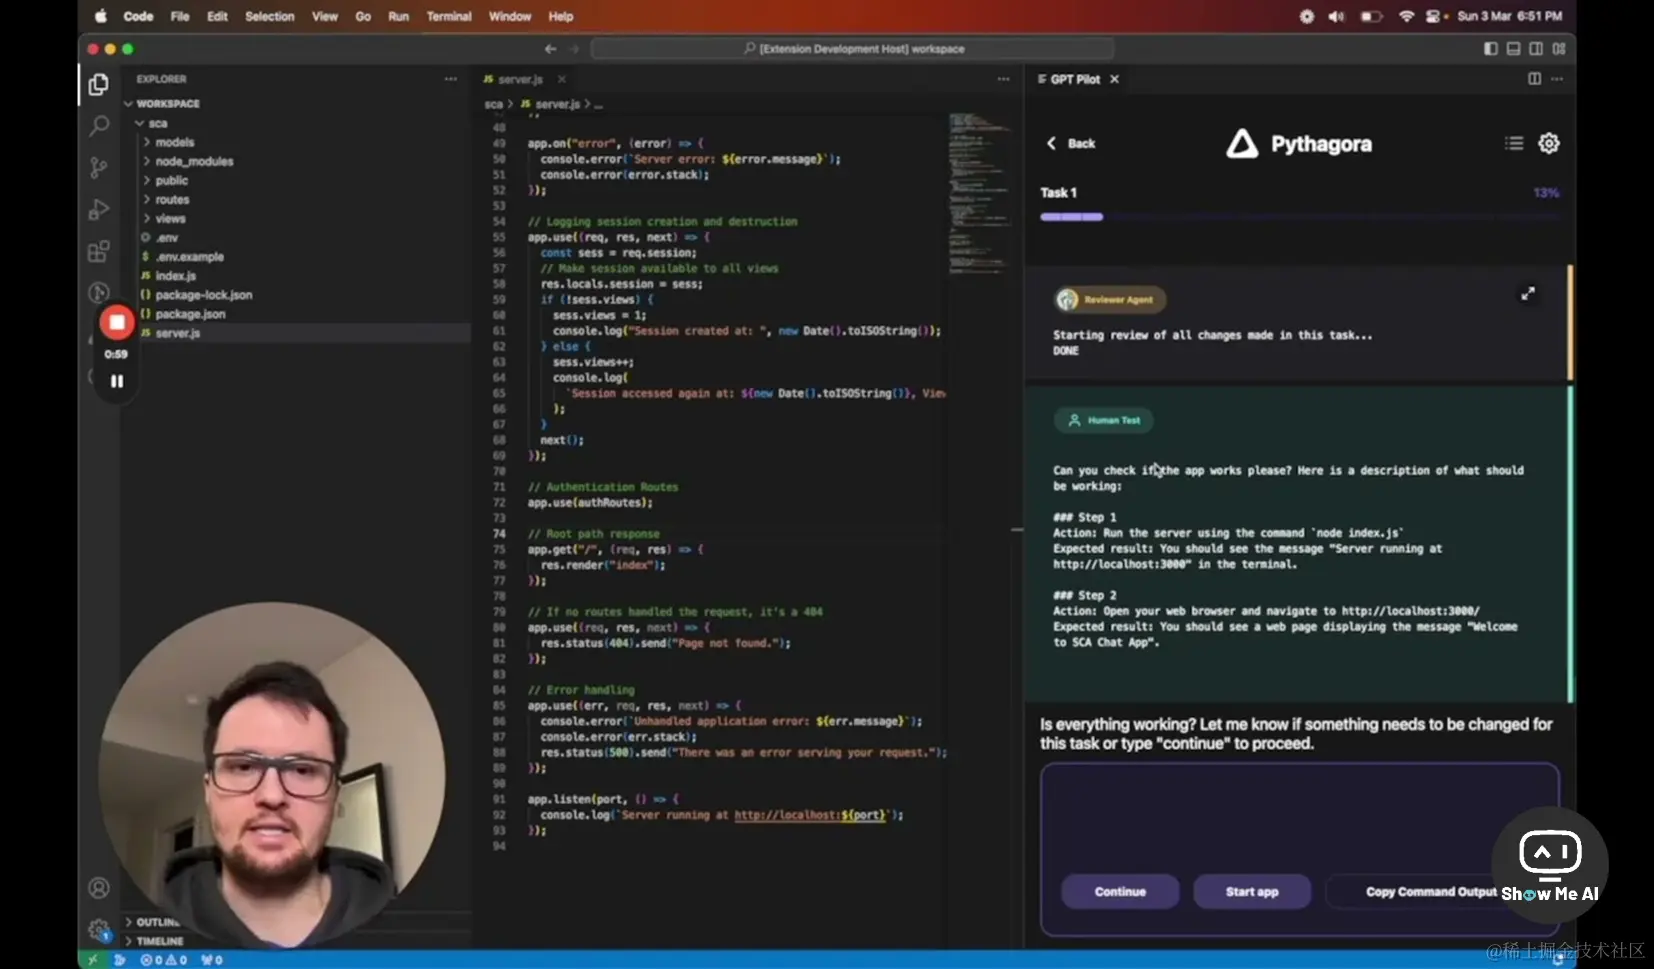Viewport: 1654px width, 969px height.
Task: Open .env.example file
Action: 189,257
